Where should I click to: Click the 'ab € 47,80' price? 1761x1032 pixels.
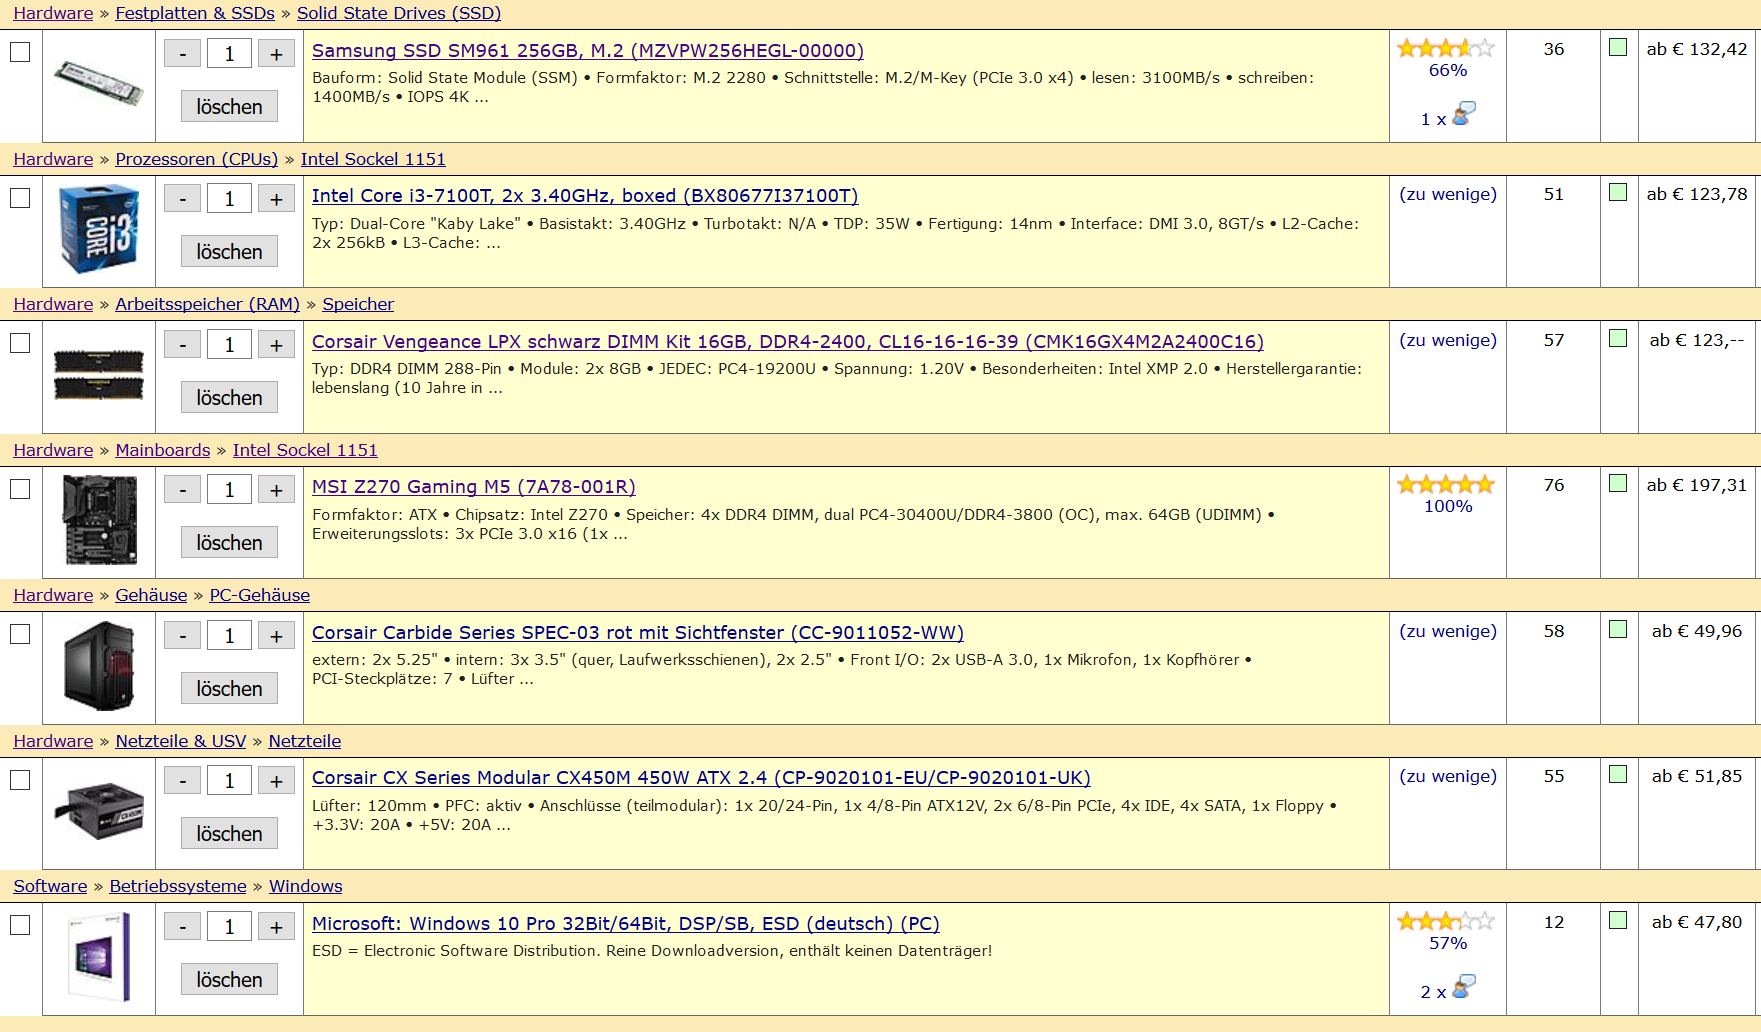(x=1697, y=922)
